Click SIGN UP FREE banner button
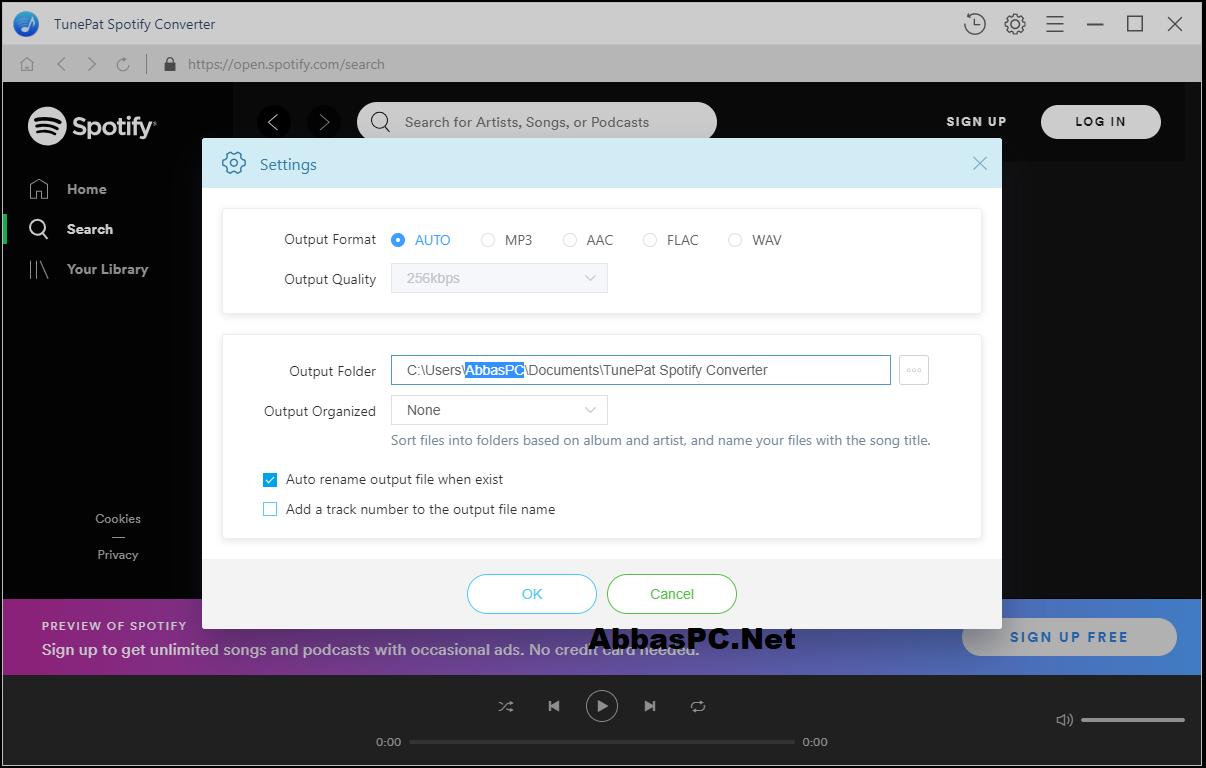This screenshot has height=768, width=1206. click(1069, 637)
